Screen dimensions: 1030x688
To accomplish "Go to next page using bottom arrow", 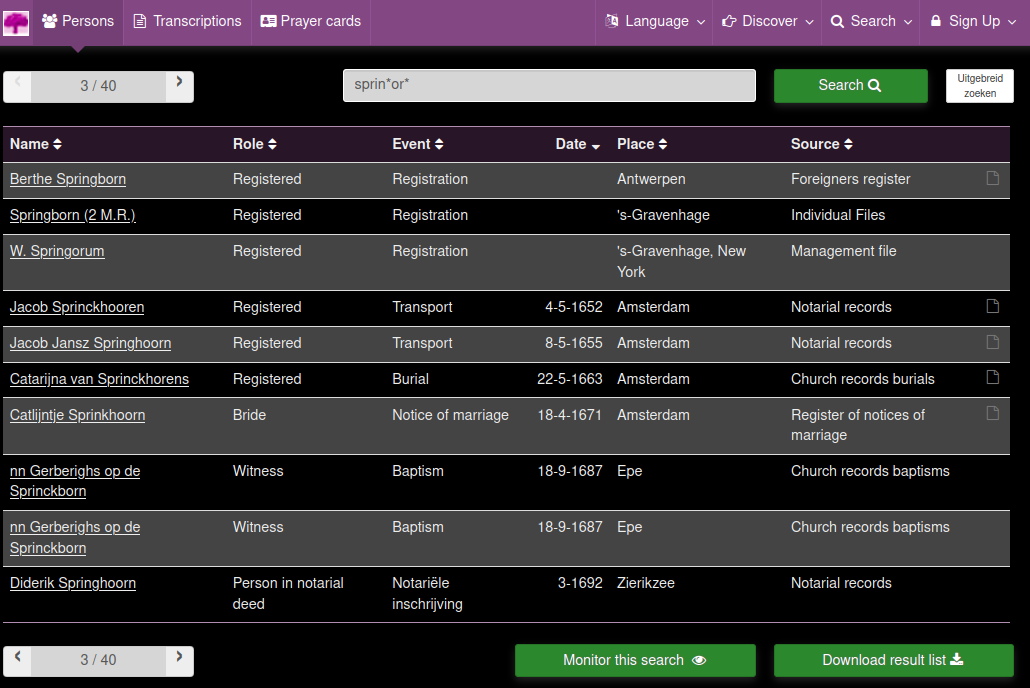I will coord(179,658).
